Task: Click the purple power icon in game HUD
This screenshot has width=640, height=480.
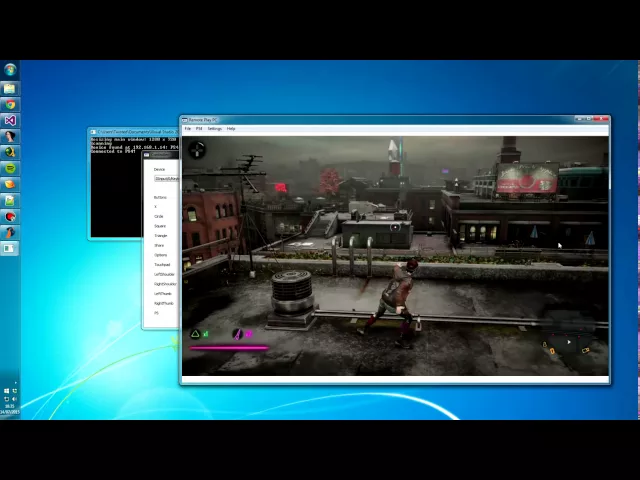Action: 237,334
